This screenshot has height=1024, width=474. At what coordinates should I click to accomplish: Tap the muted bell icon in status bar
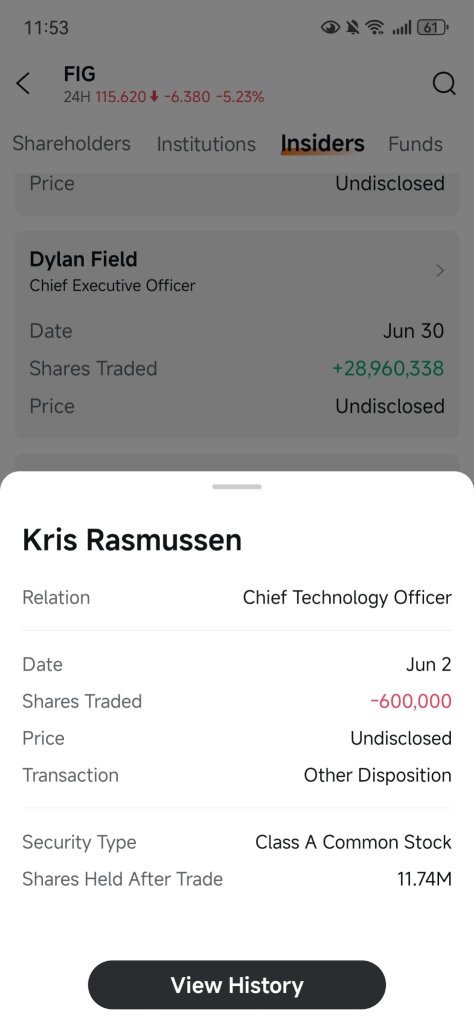pyautogui.click(x=353, y=27)
